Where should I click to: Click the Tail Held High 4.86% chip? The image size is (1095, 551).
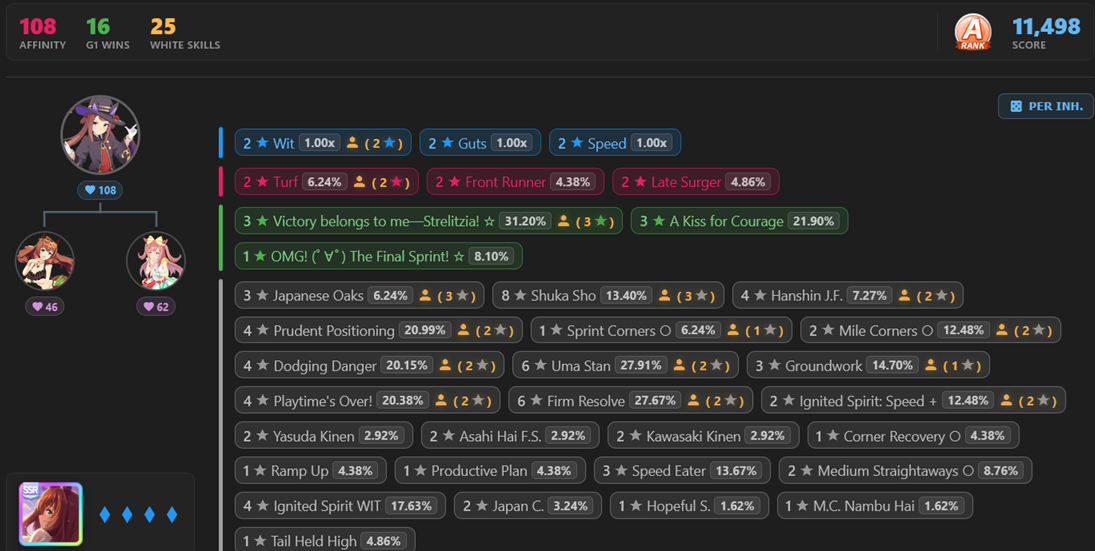[325, 540]
